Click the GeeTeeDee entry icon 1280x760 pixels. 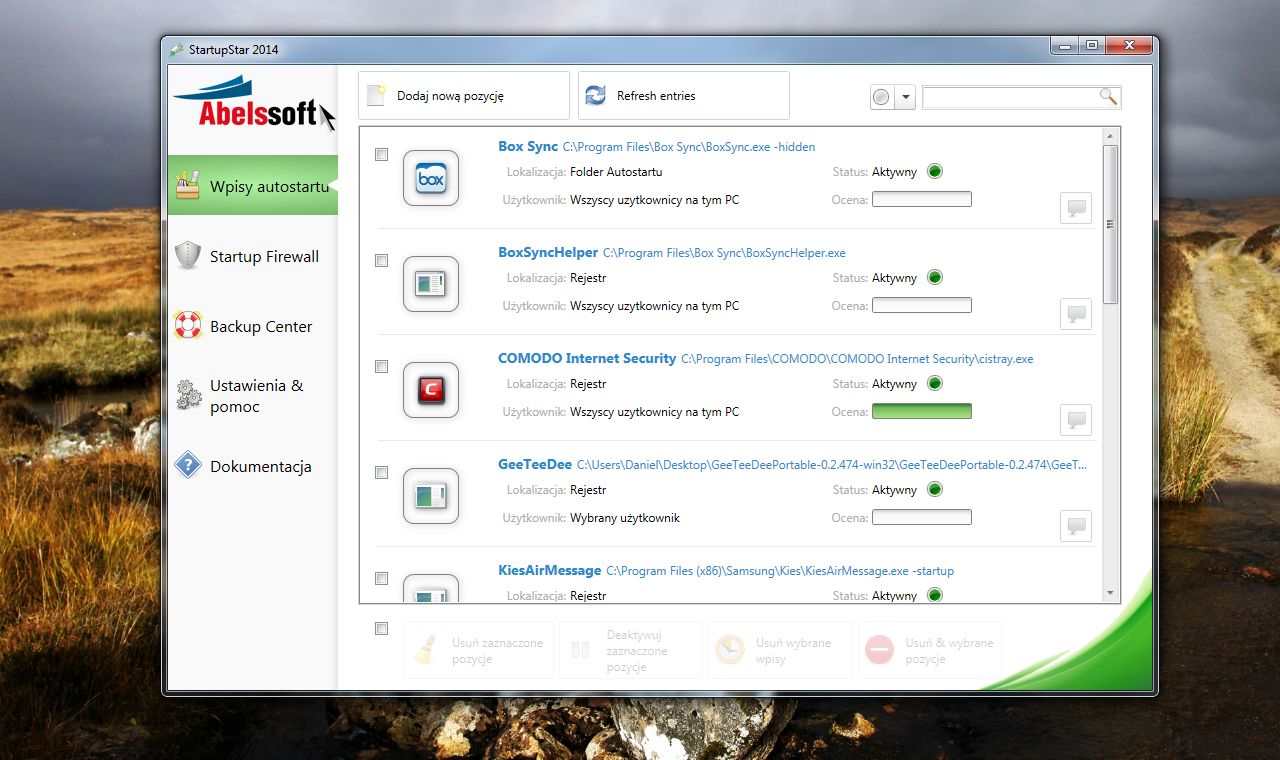pyautogui.click(x=431, y=496)
